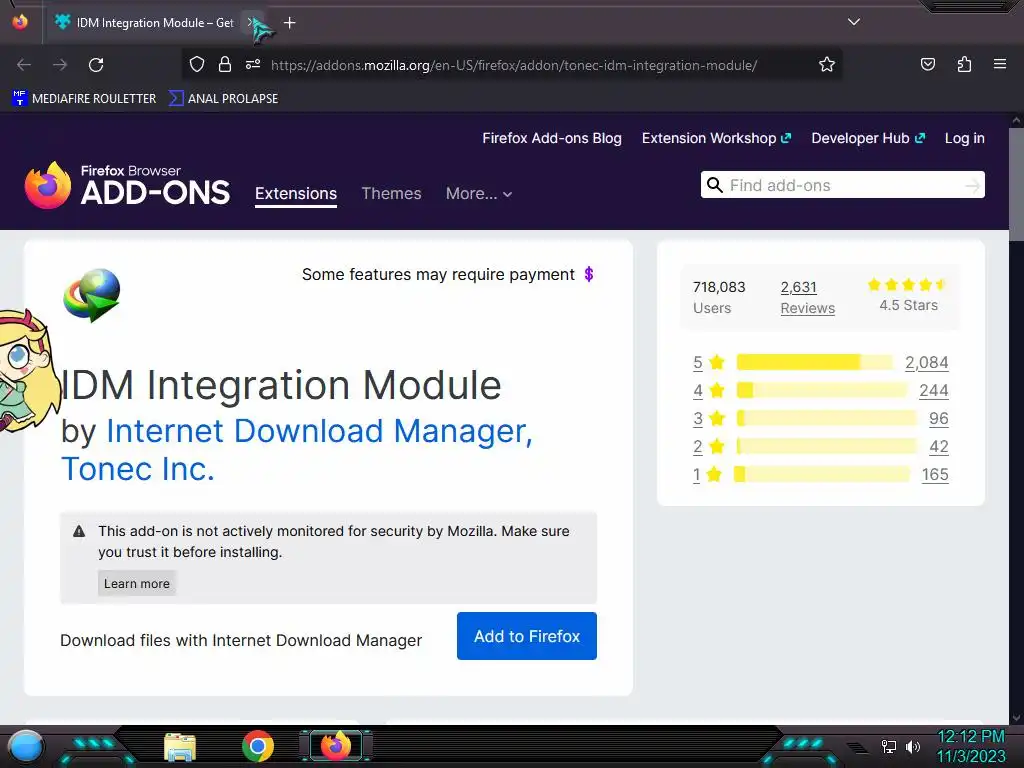
Task: Click the four-star rating bar
Action: tap(822, 391)
